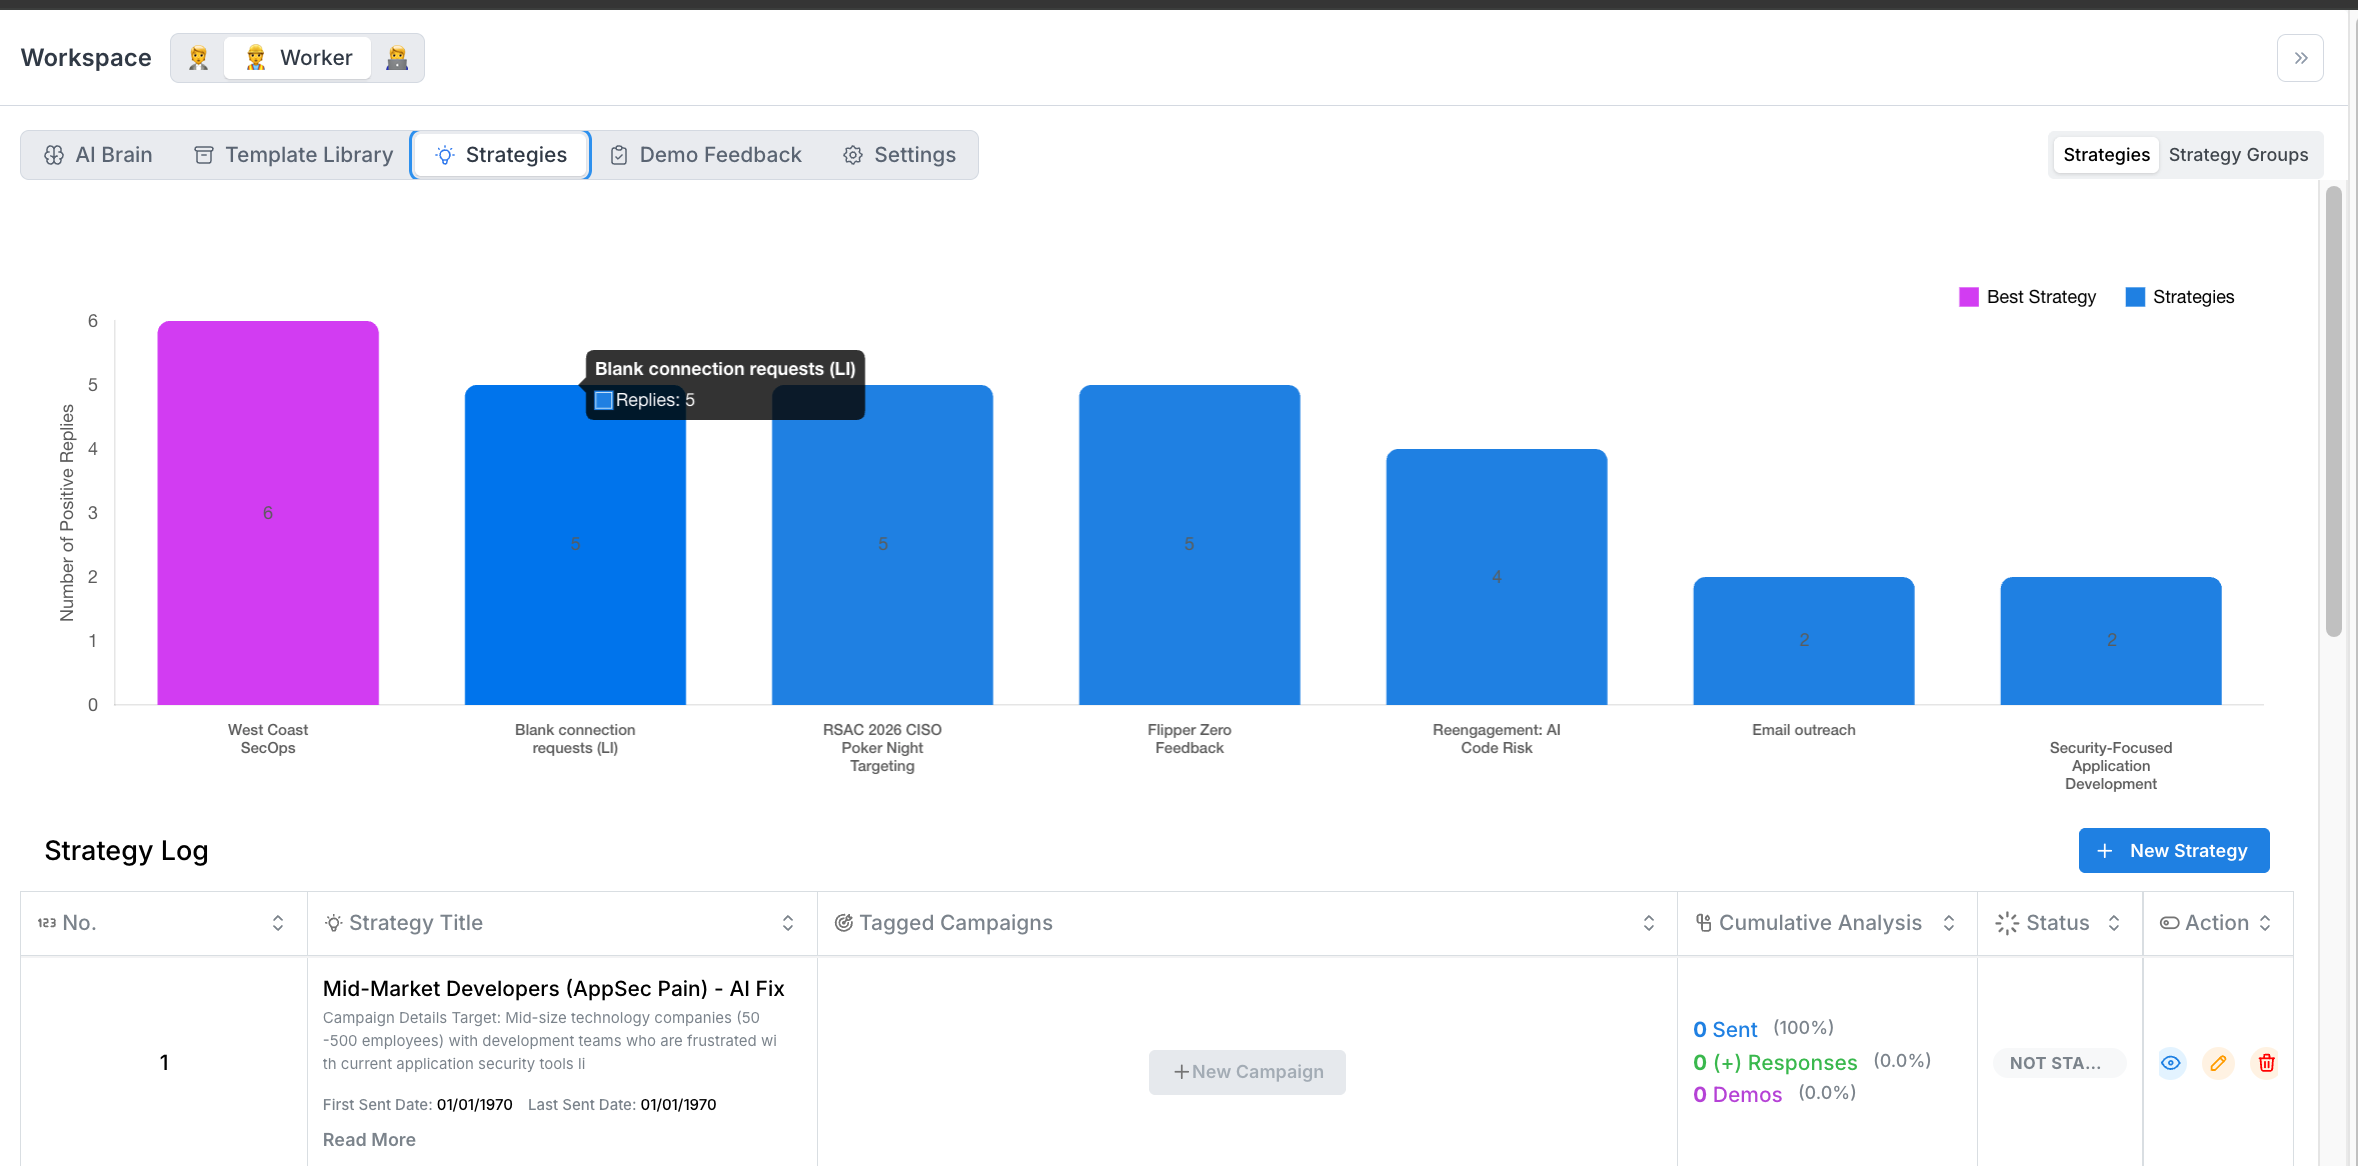Open the AI Brain tab
Image resolution: width=2358 pixels, height=1166 pixels.
tap(98, 155)
